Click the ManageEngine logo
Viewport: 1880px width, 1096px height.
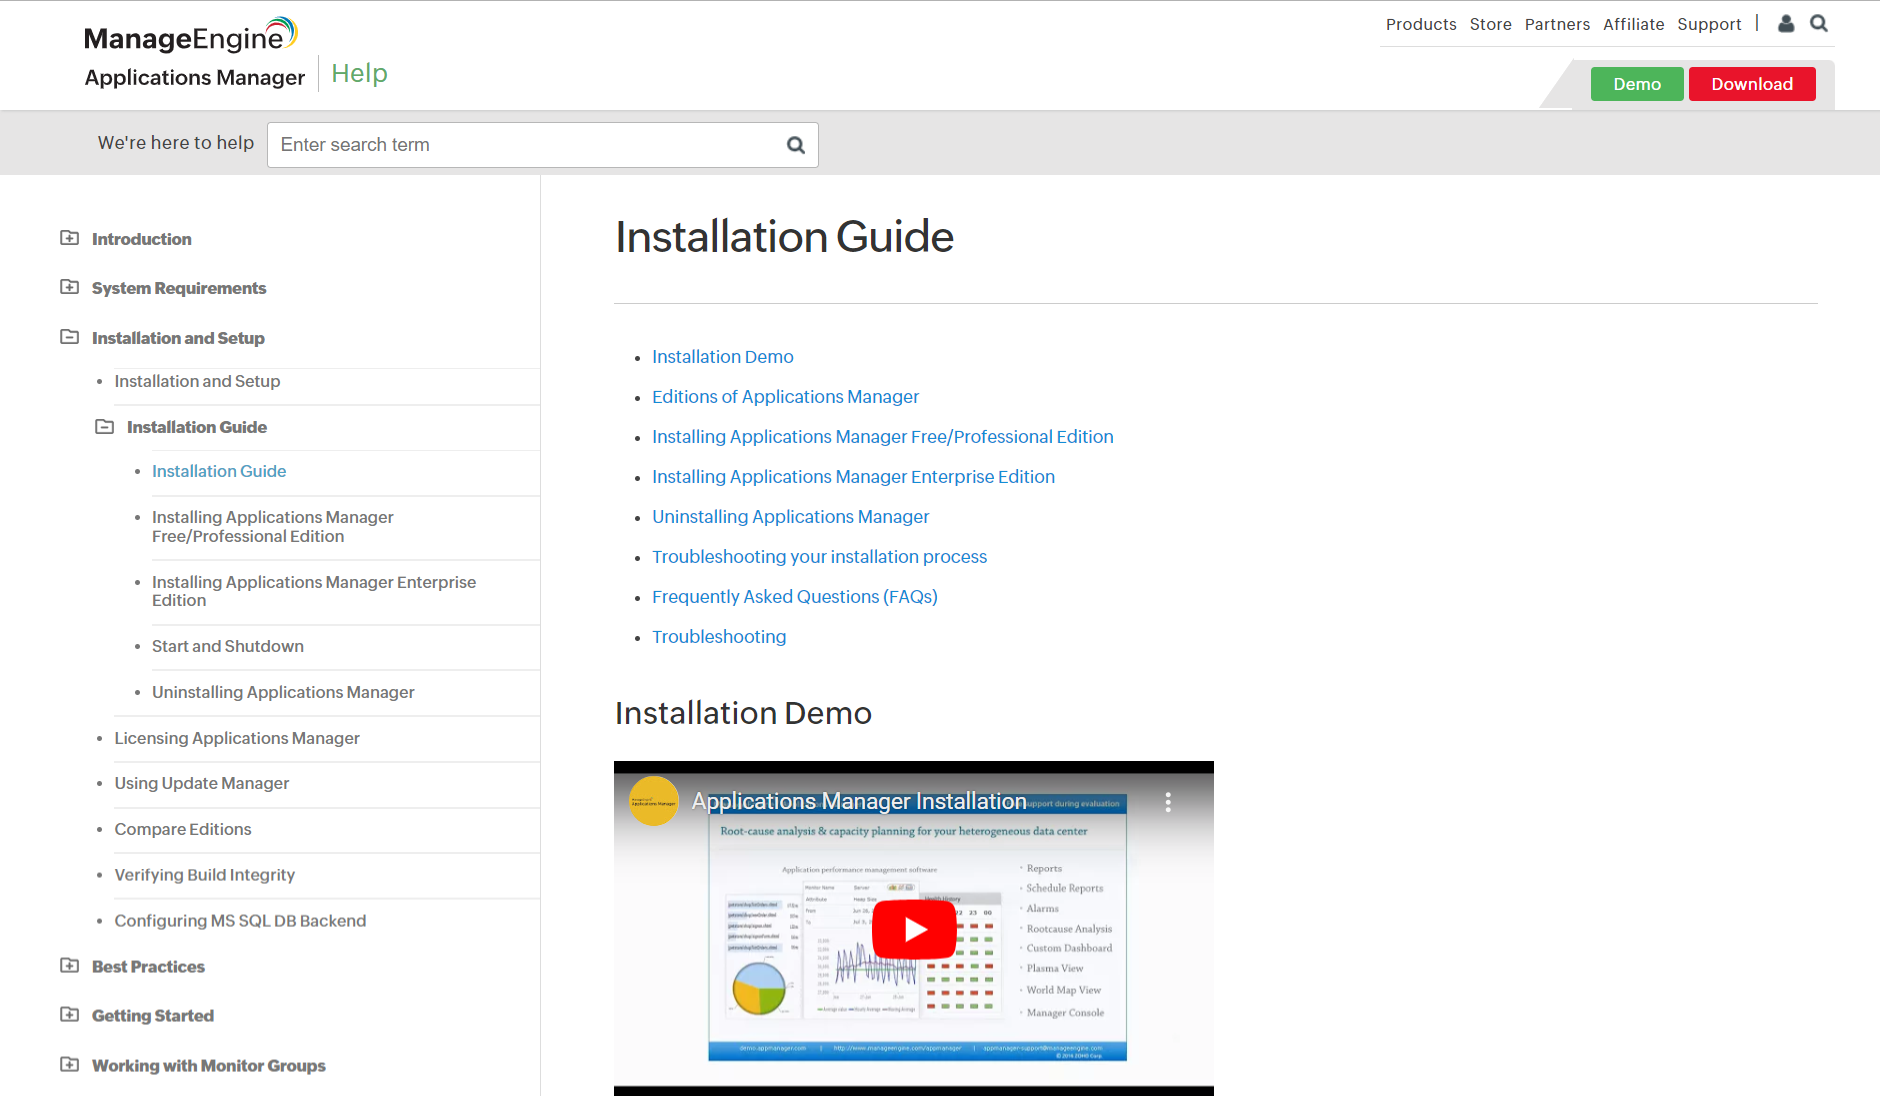tap(190, 36)
